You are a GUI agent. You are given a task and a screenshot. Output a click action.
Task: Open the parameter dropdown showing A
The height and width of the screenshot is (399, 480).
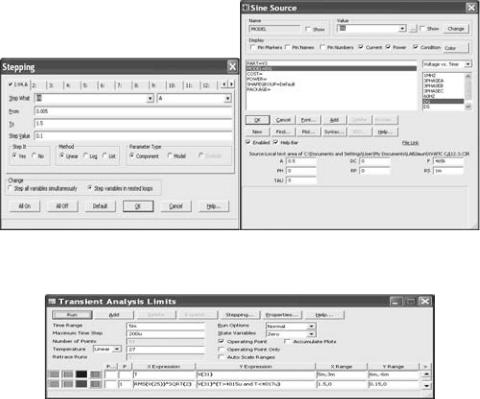click(228, 98)
